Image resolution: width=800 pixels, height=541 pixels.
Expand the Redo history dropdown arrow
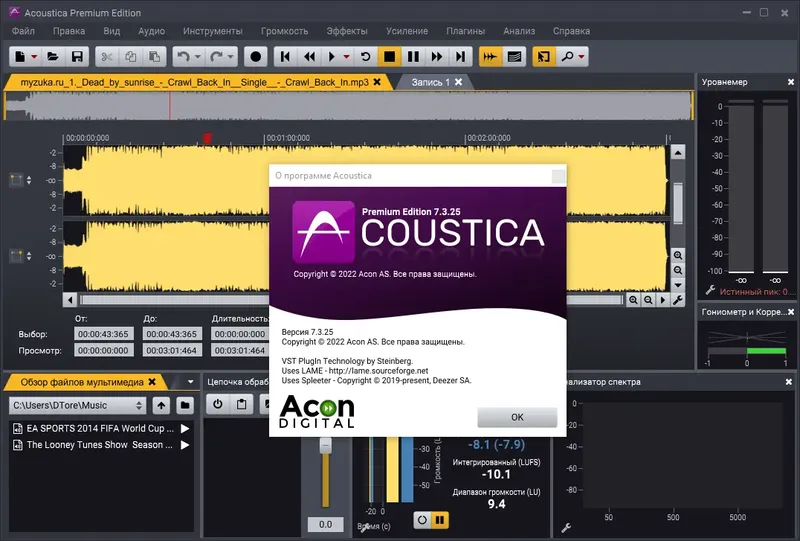(230, 57)
